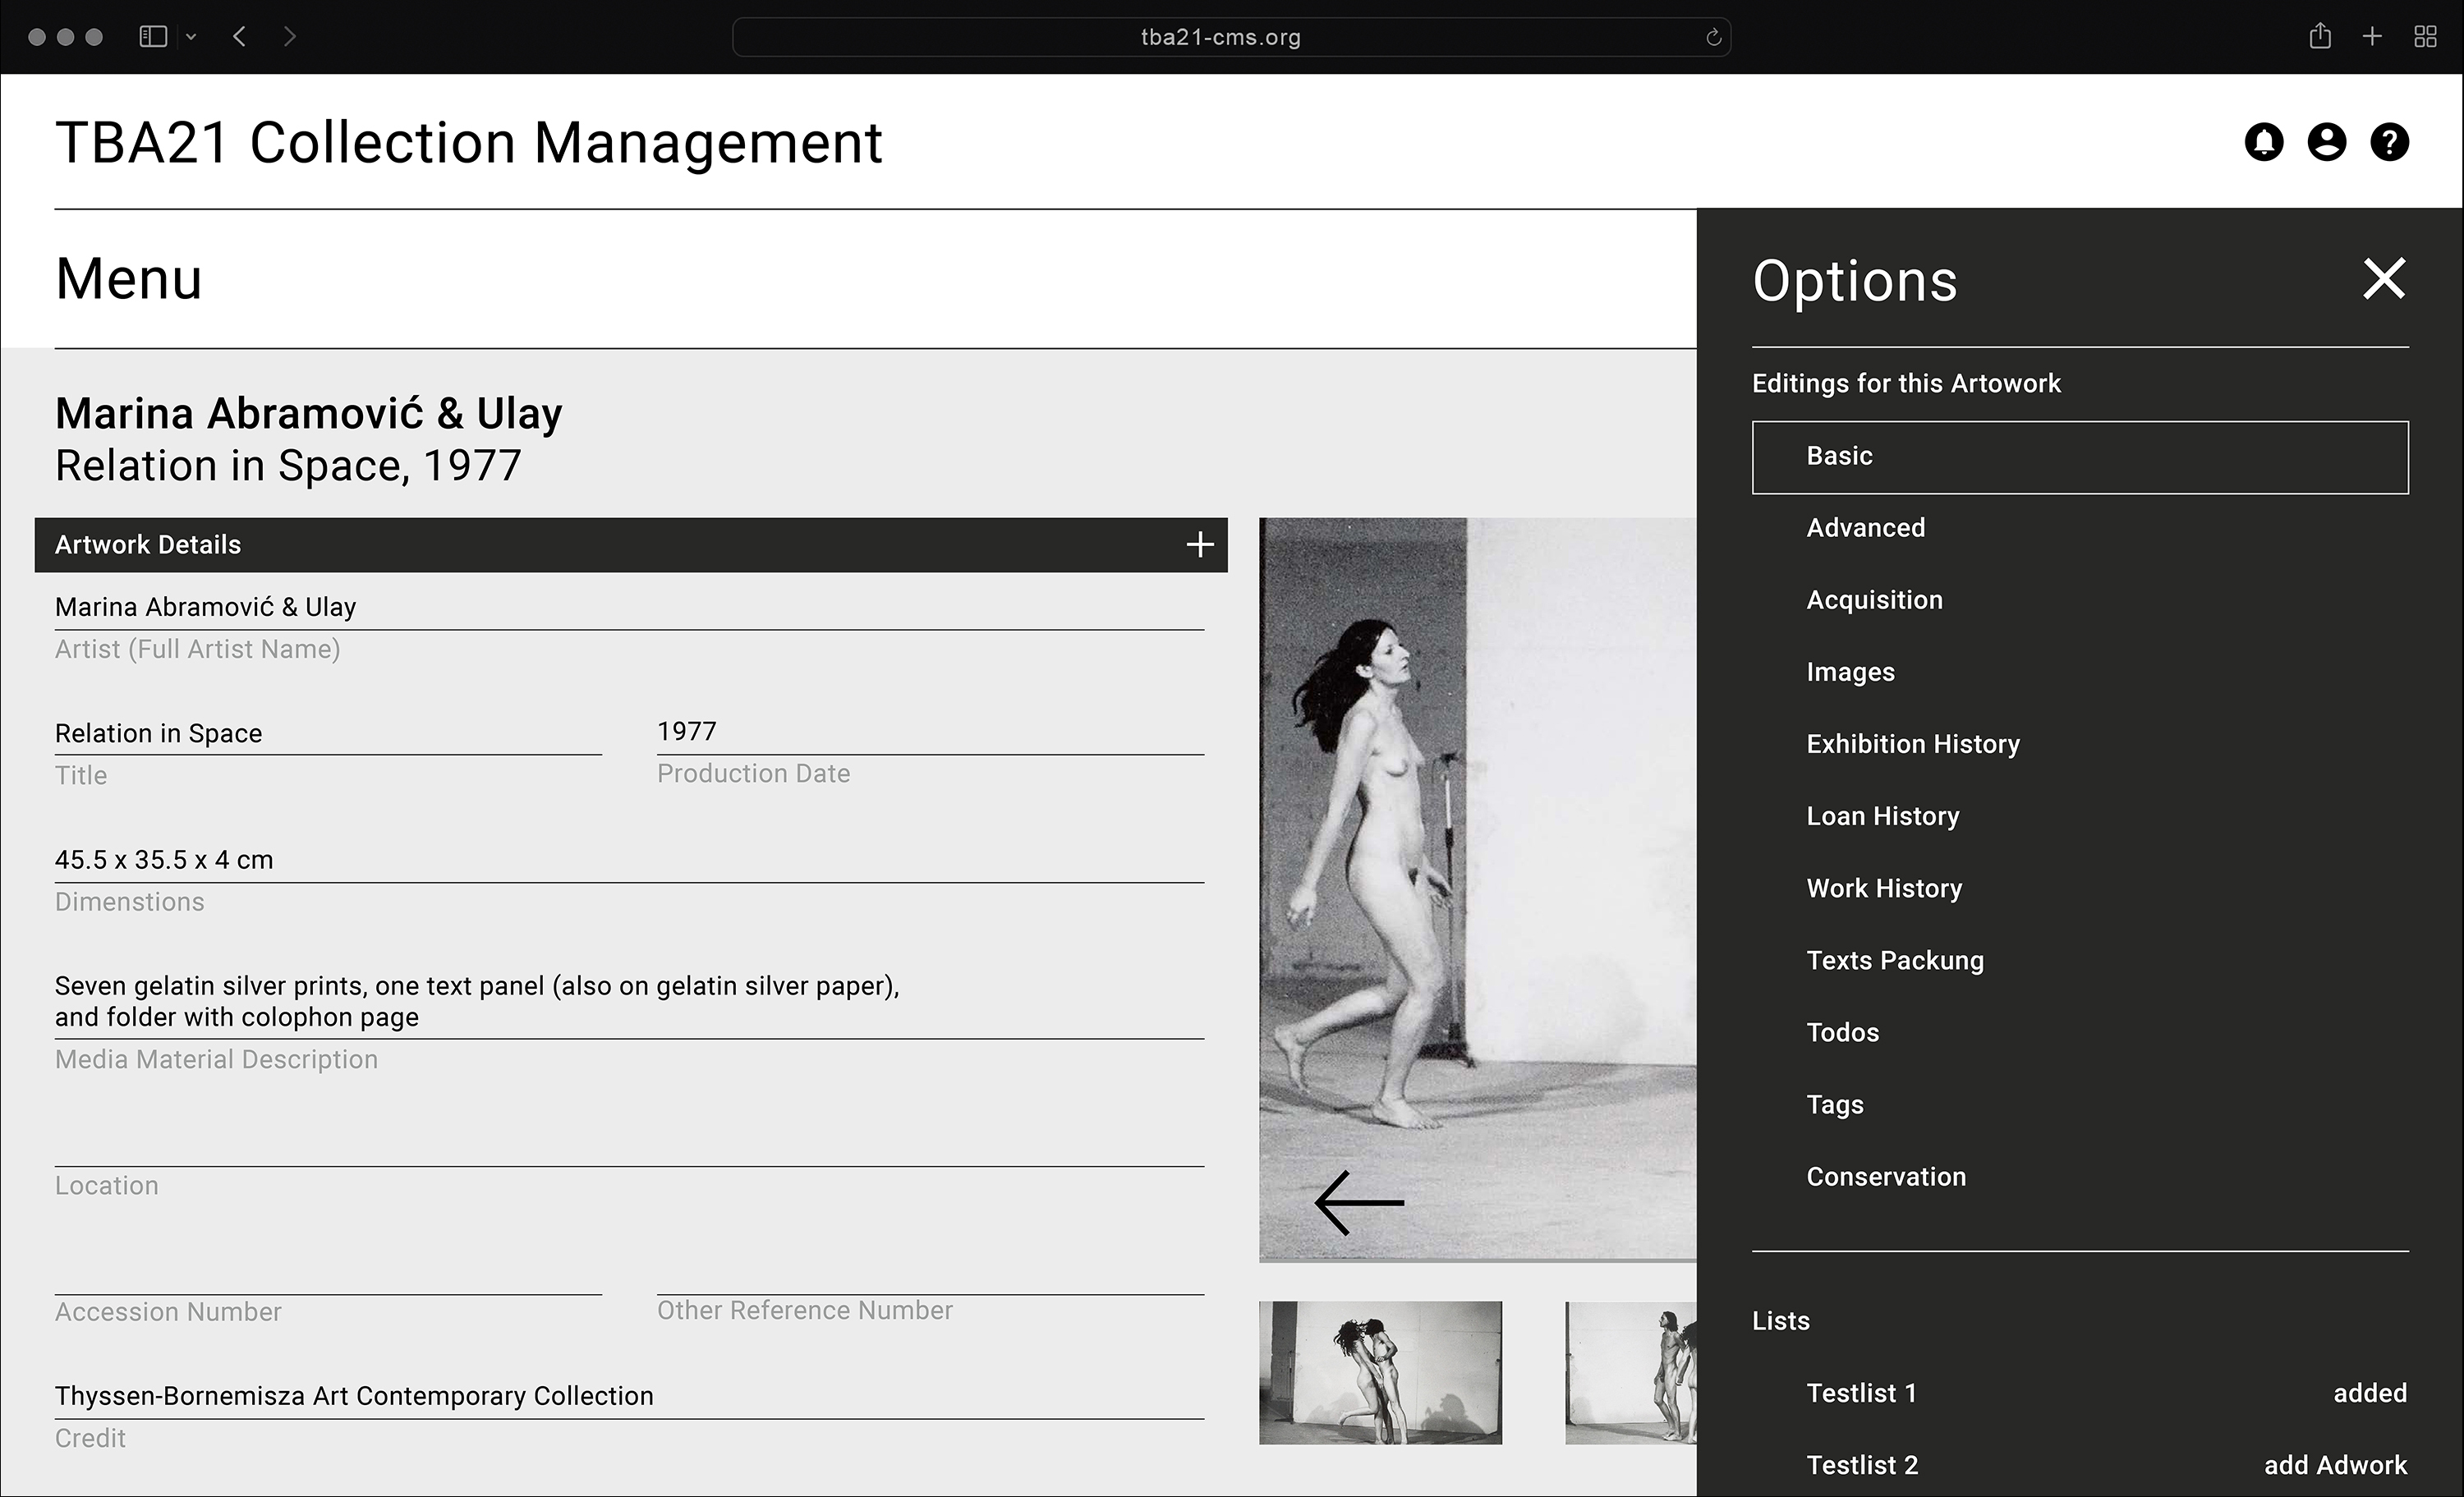The height and width of the screenshot is (1497, 2464).
Task: Open a new browser tab
Action: tap(2372, 37)
